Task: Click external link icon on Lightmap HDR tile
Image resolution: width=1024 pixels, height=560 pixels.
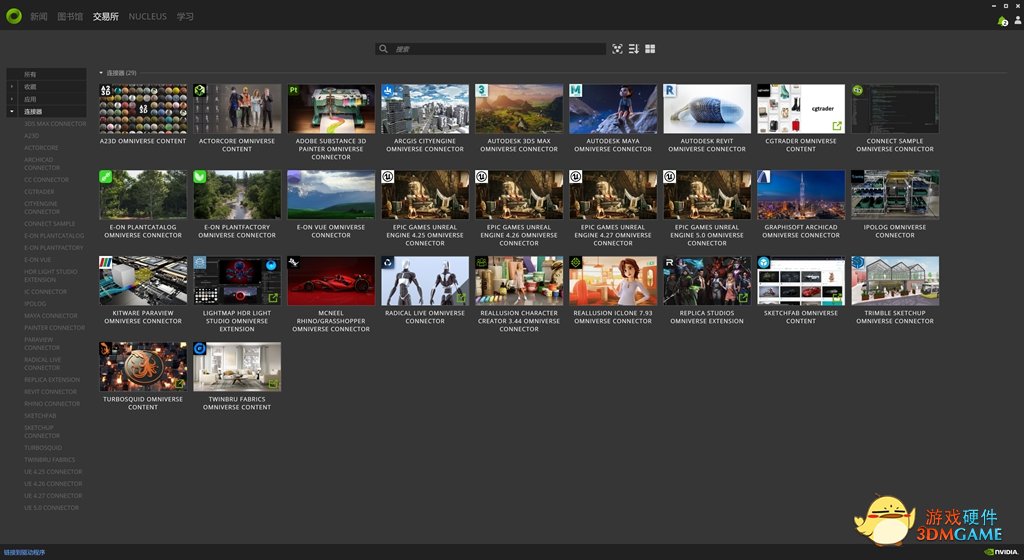Action: click(x=273, y=298)
